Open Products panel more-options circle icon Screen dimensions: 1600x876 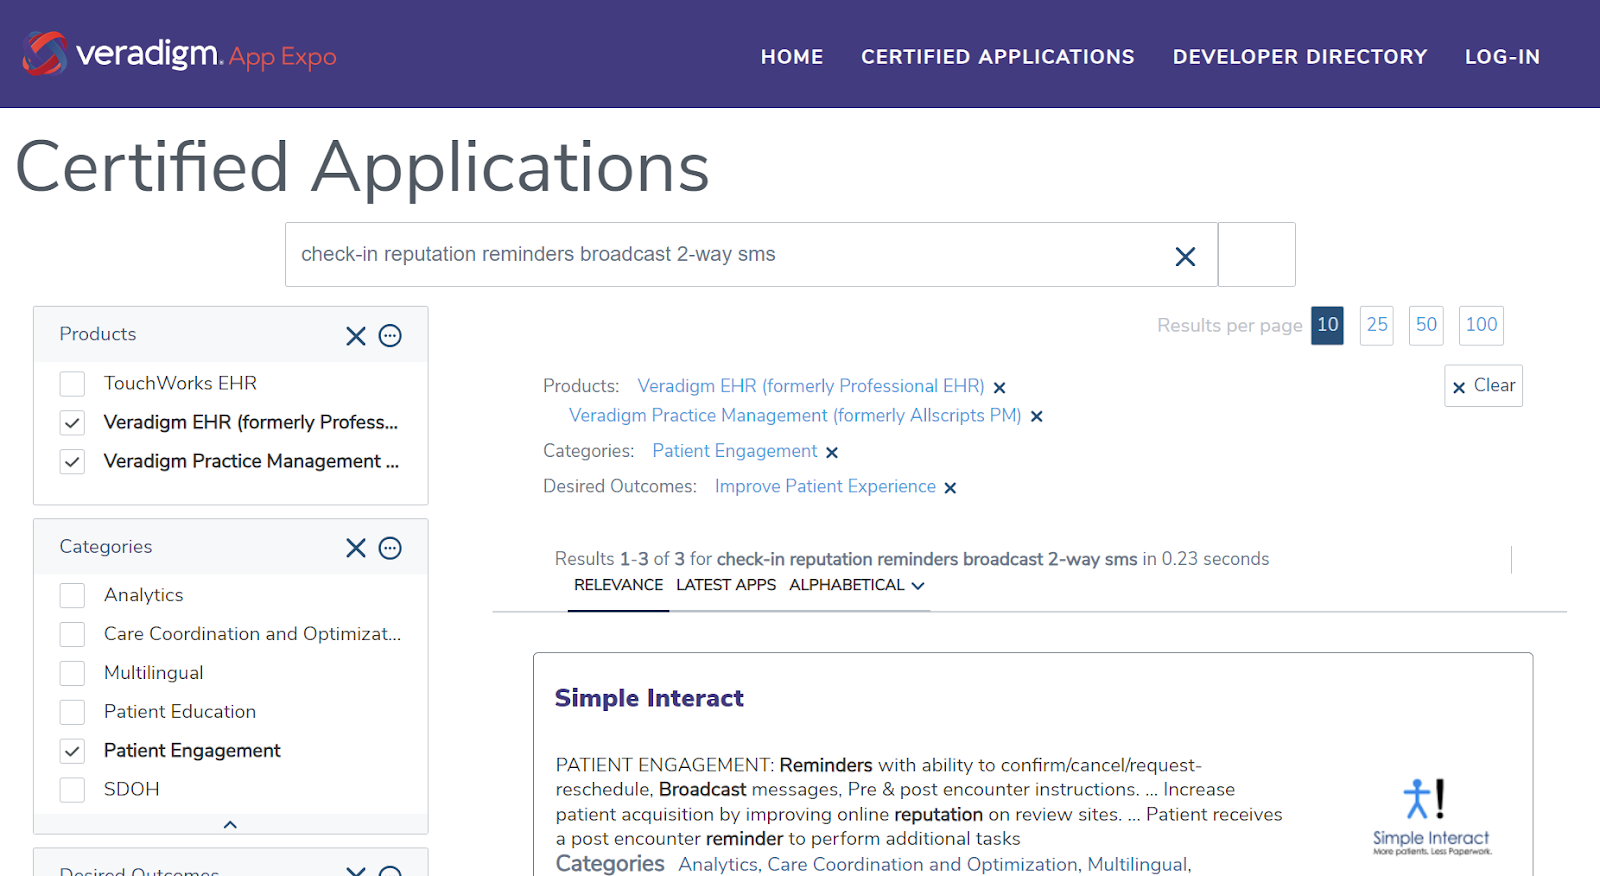[x=390, y=336]
